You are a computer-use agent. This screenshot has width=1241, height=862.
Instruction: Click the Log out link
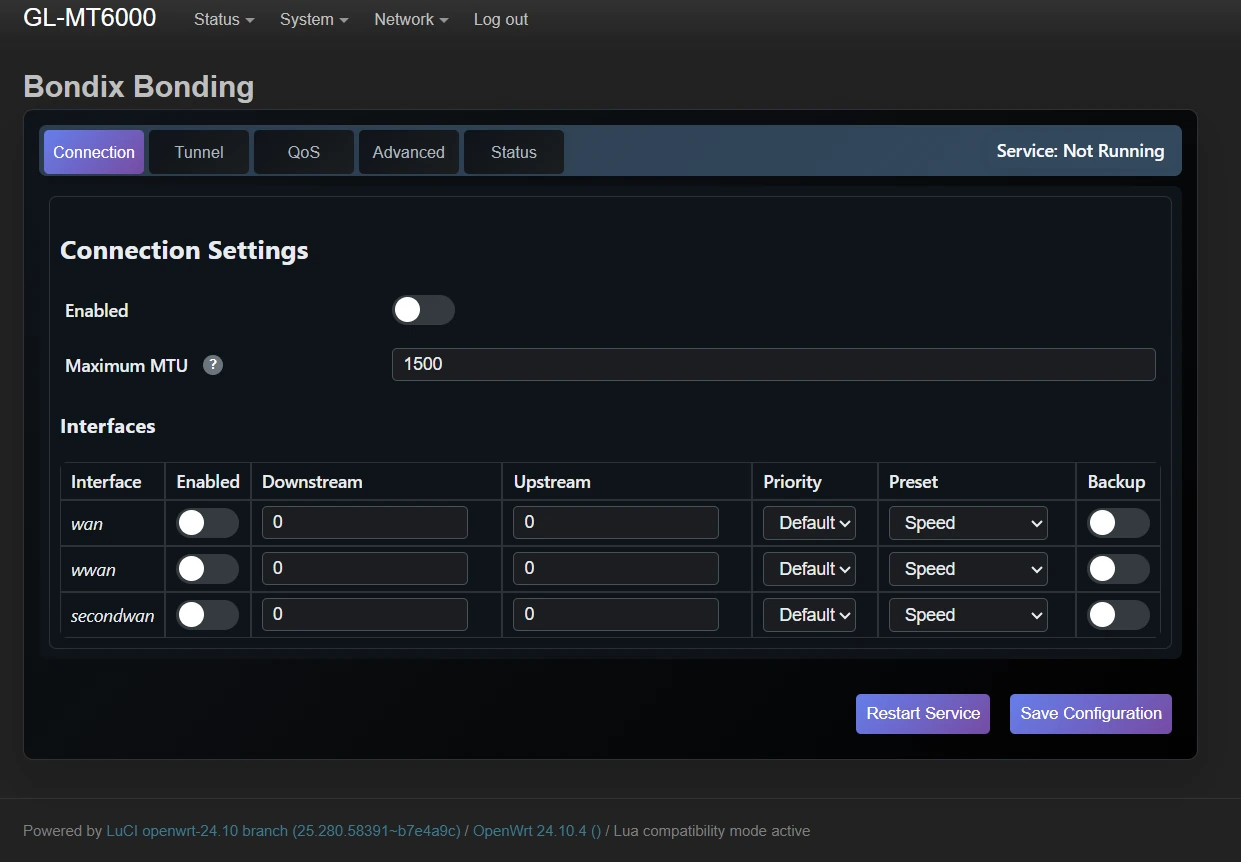(x=501, y=19)
